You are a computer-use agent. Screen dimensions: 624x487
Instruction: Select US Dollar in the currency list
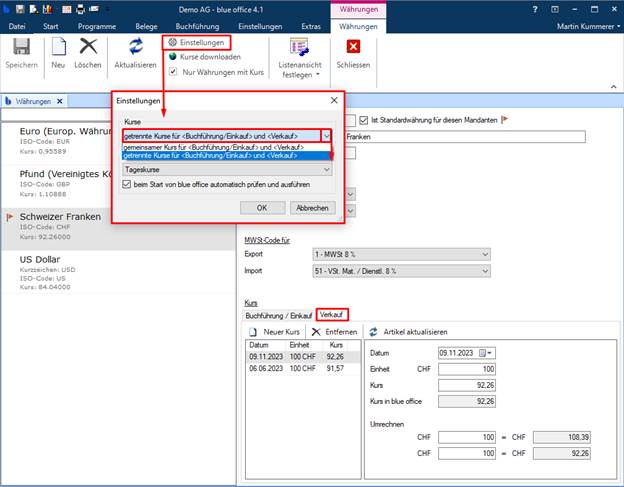click(119, 273)
